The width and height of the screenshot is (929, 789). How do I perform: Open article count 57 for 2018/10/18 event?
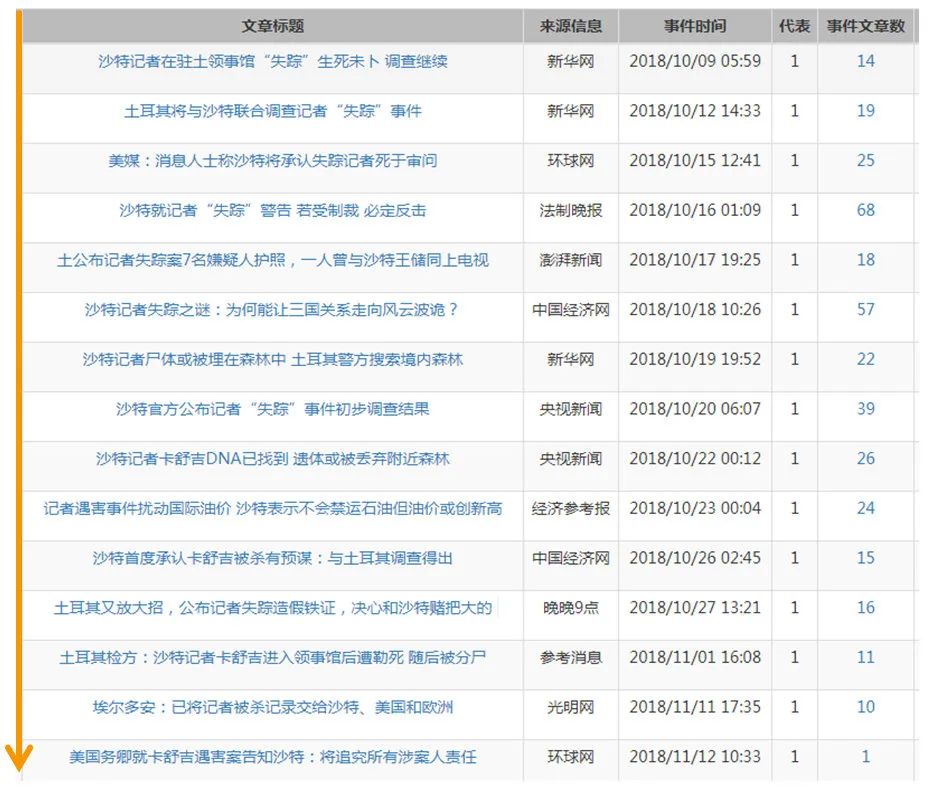[866, 310]
